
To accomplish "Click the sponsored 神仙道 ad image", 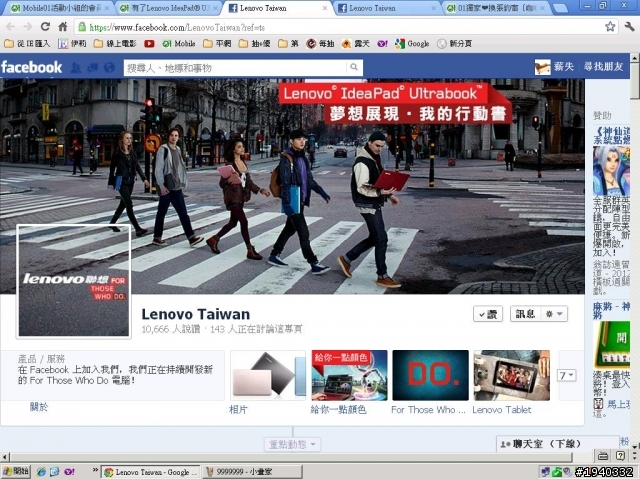I will click(611, 171).
